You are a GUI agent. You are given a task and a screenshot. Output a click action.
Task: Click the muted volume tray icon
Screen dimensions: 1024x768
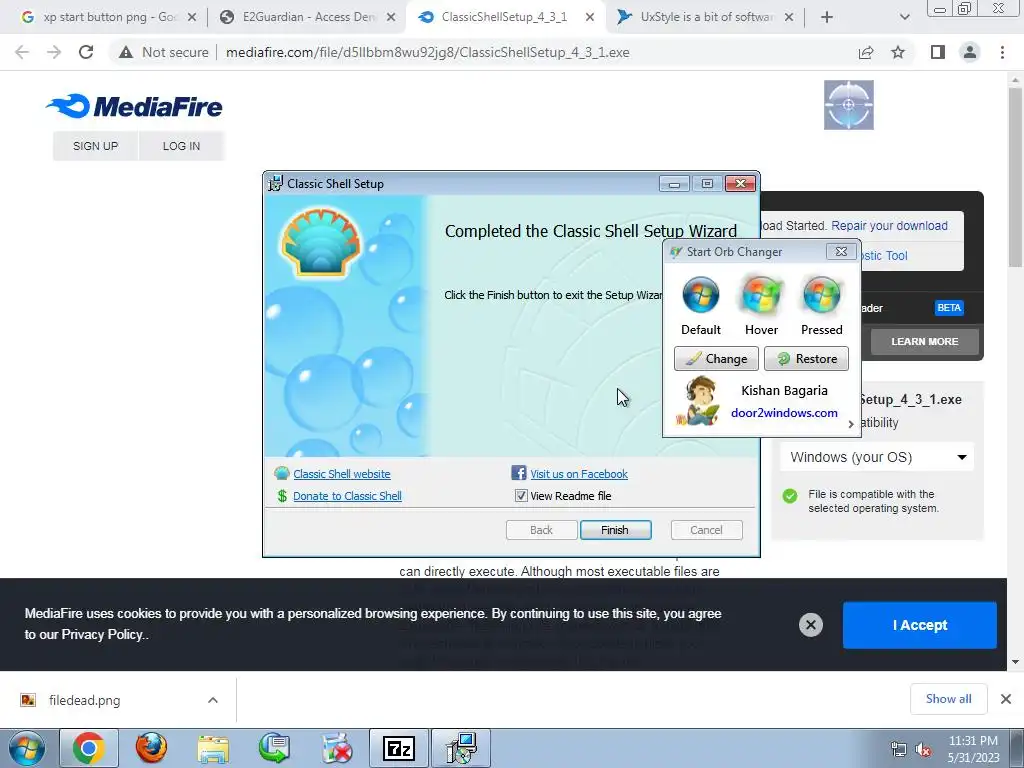click(923, 750)
